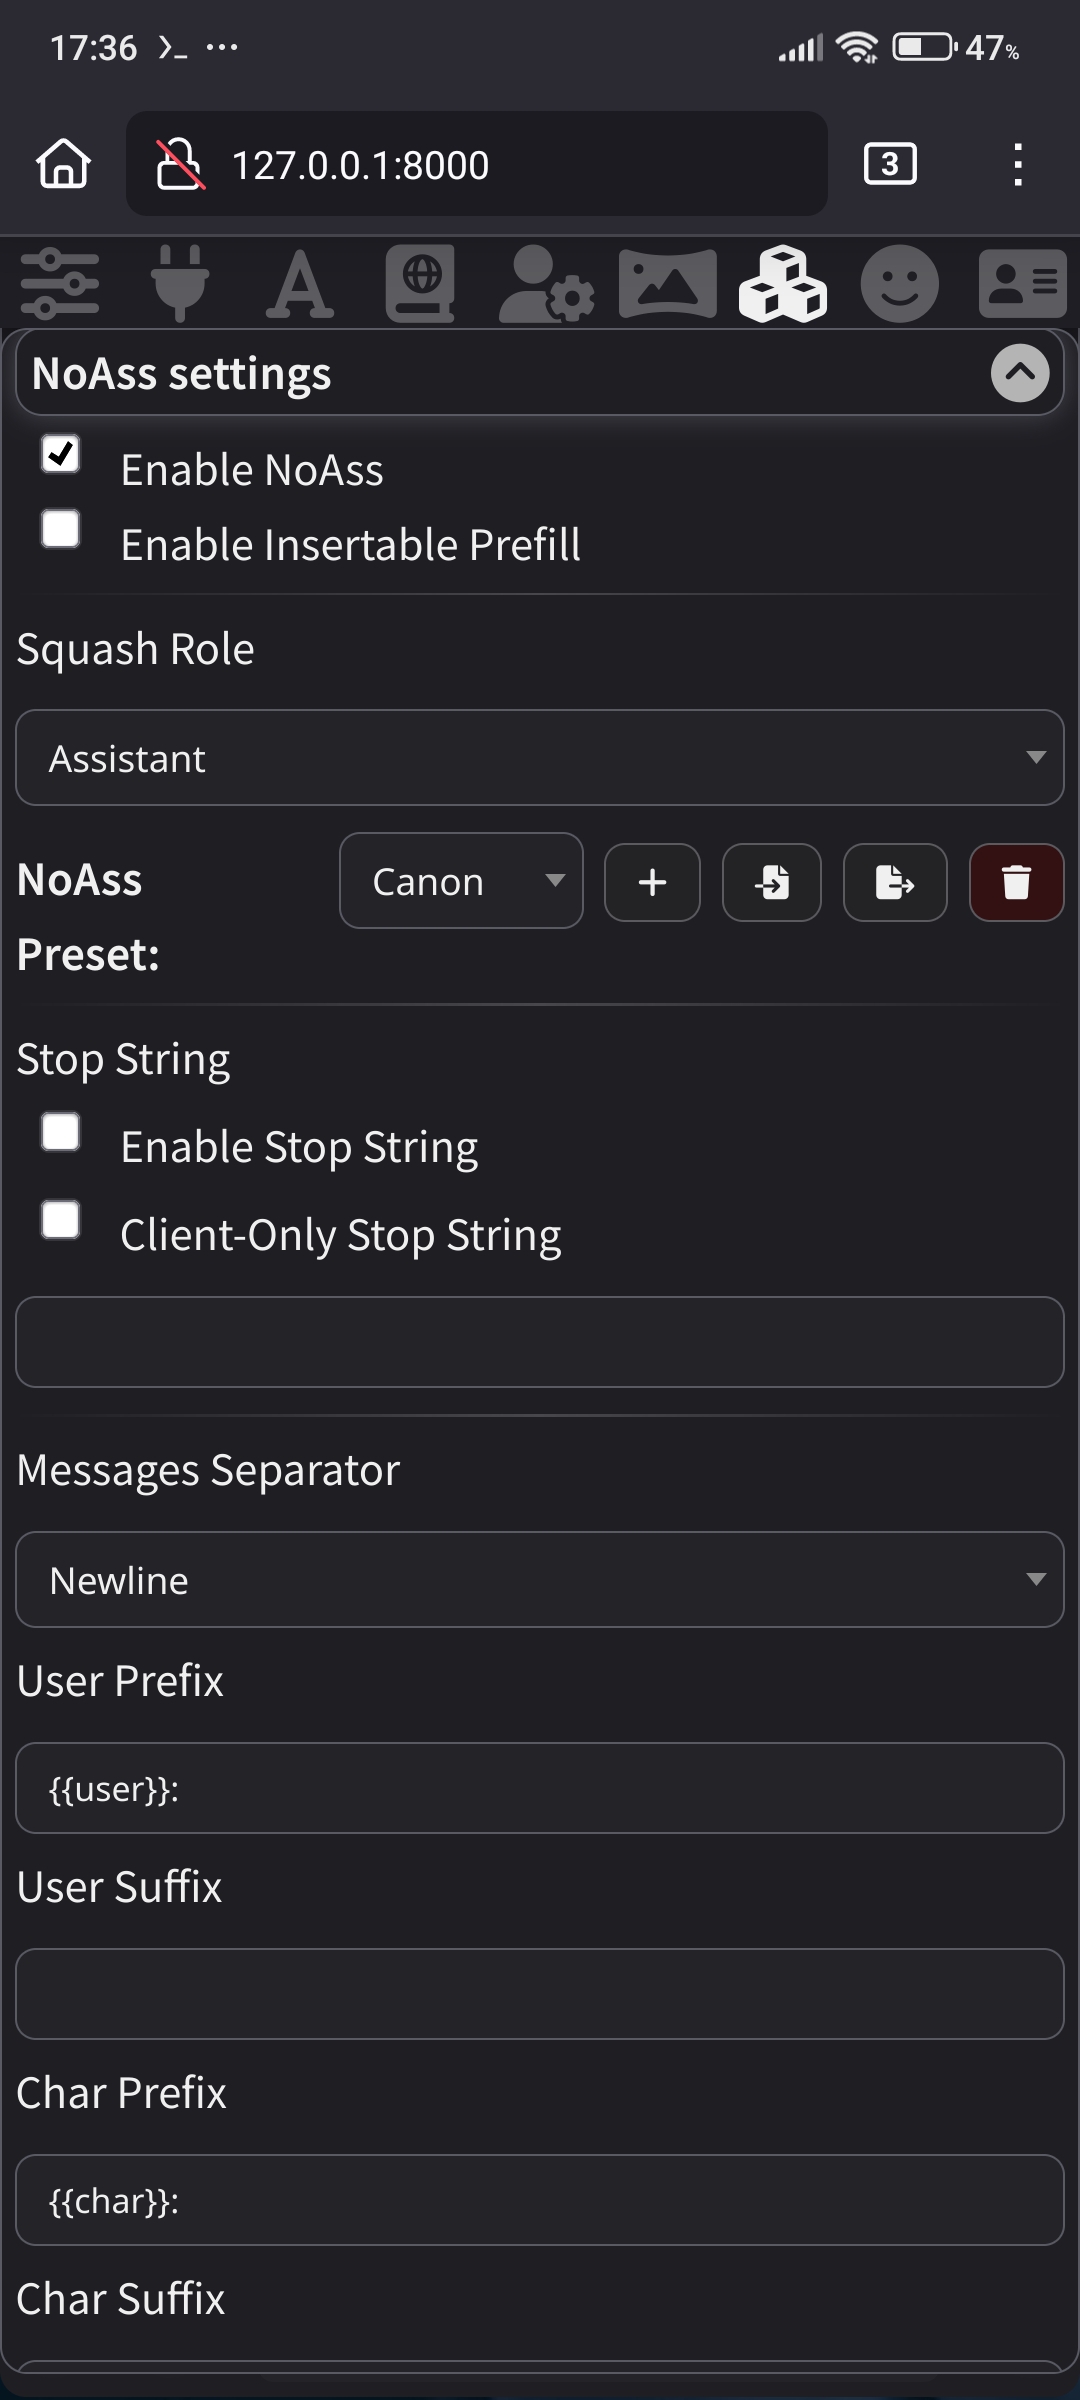Screen dimensions: 1080x2400
Task: Open the backgrounds image icon
Action: pos(667,284)
